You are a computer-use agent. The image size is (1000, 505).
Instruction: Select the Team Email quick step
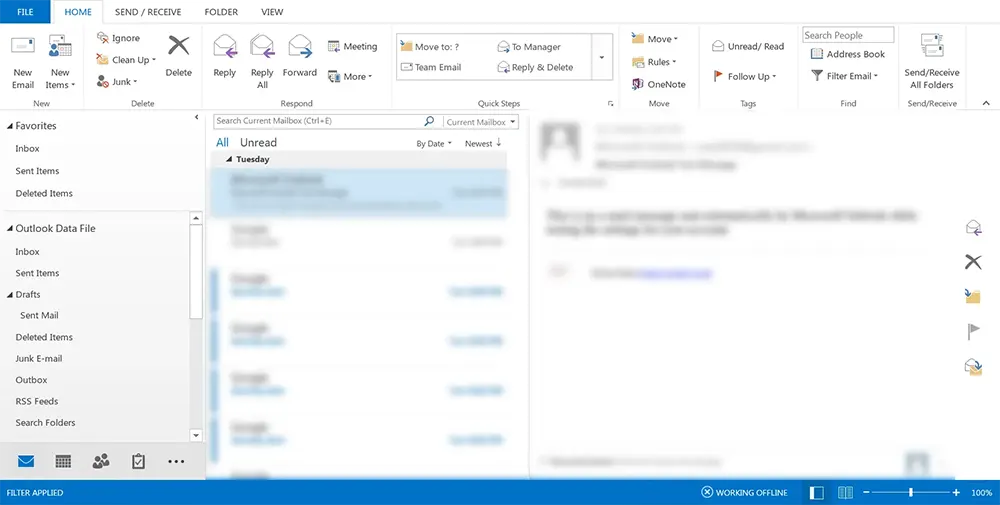[x=430, y=67]
